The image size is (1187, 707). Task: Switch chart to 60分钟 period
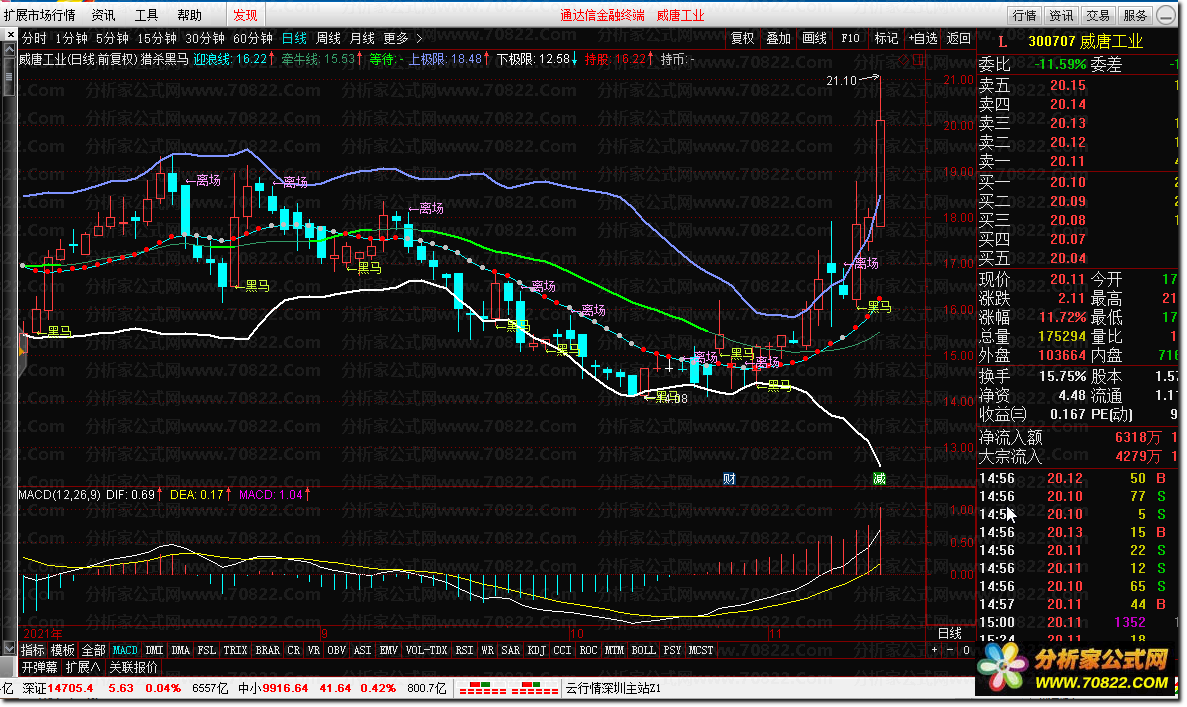click(x=253, y=38)
